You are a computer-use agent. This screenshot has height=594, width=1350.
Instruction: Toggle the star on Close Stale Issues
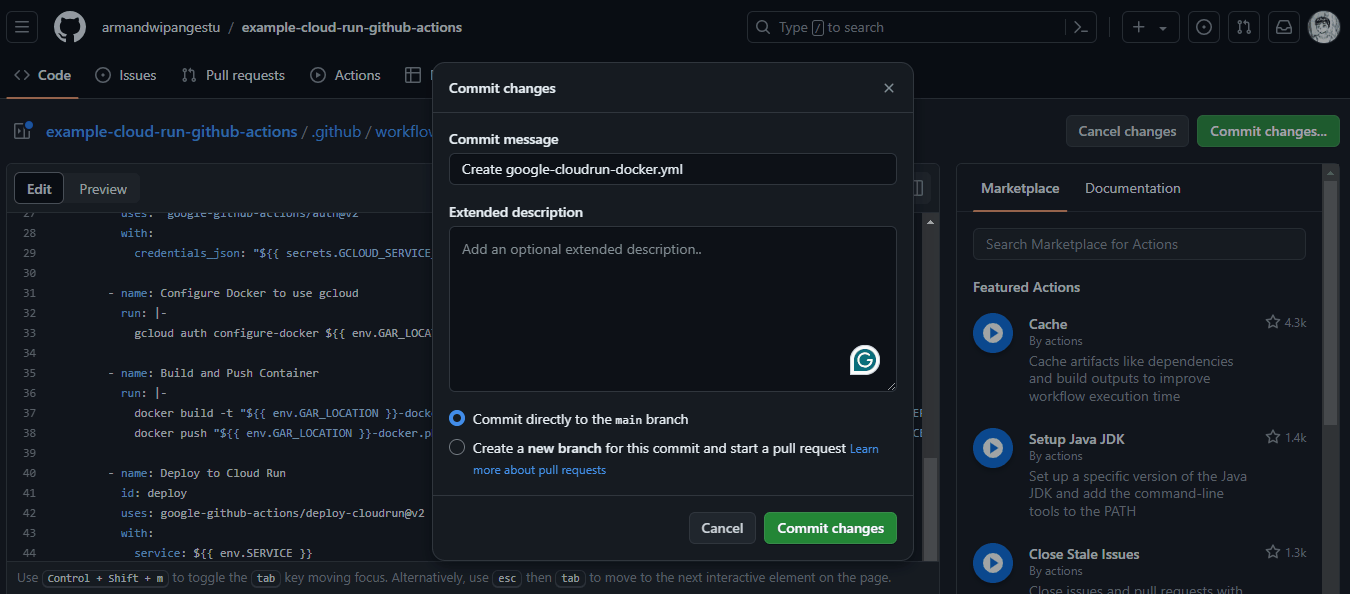tap(1271, 553)
